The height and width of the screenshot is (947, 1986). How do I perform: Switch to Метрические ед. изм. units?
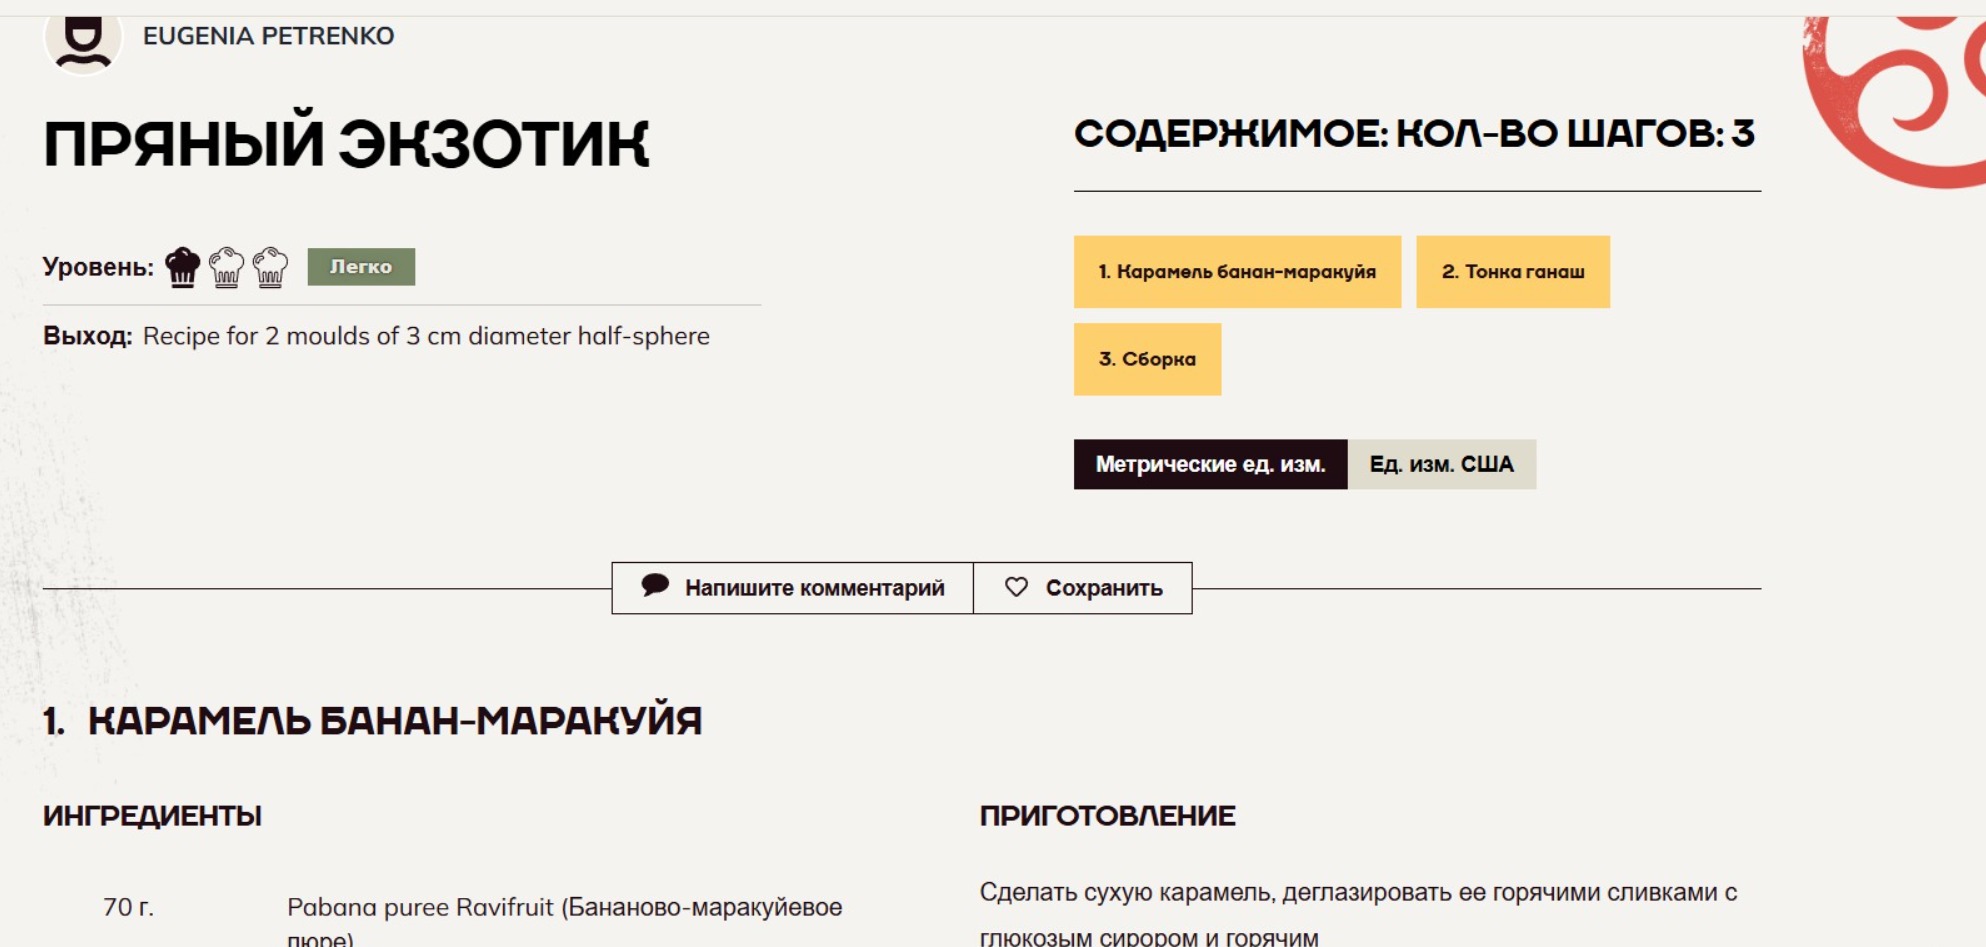[1210, 464]
